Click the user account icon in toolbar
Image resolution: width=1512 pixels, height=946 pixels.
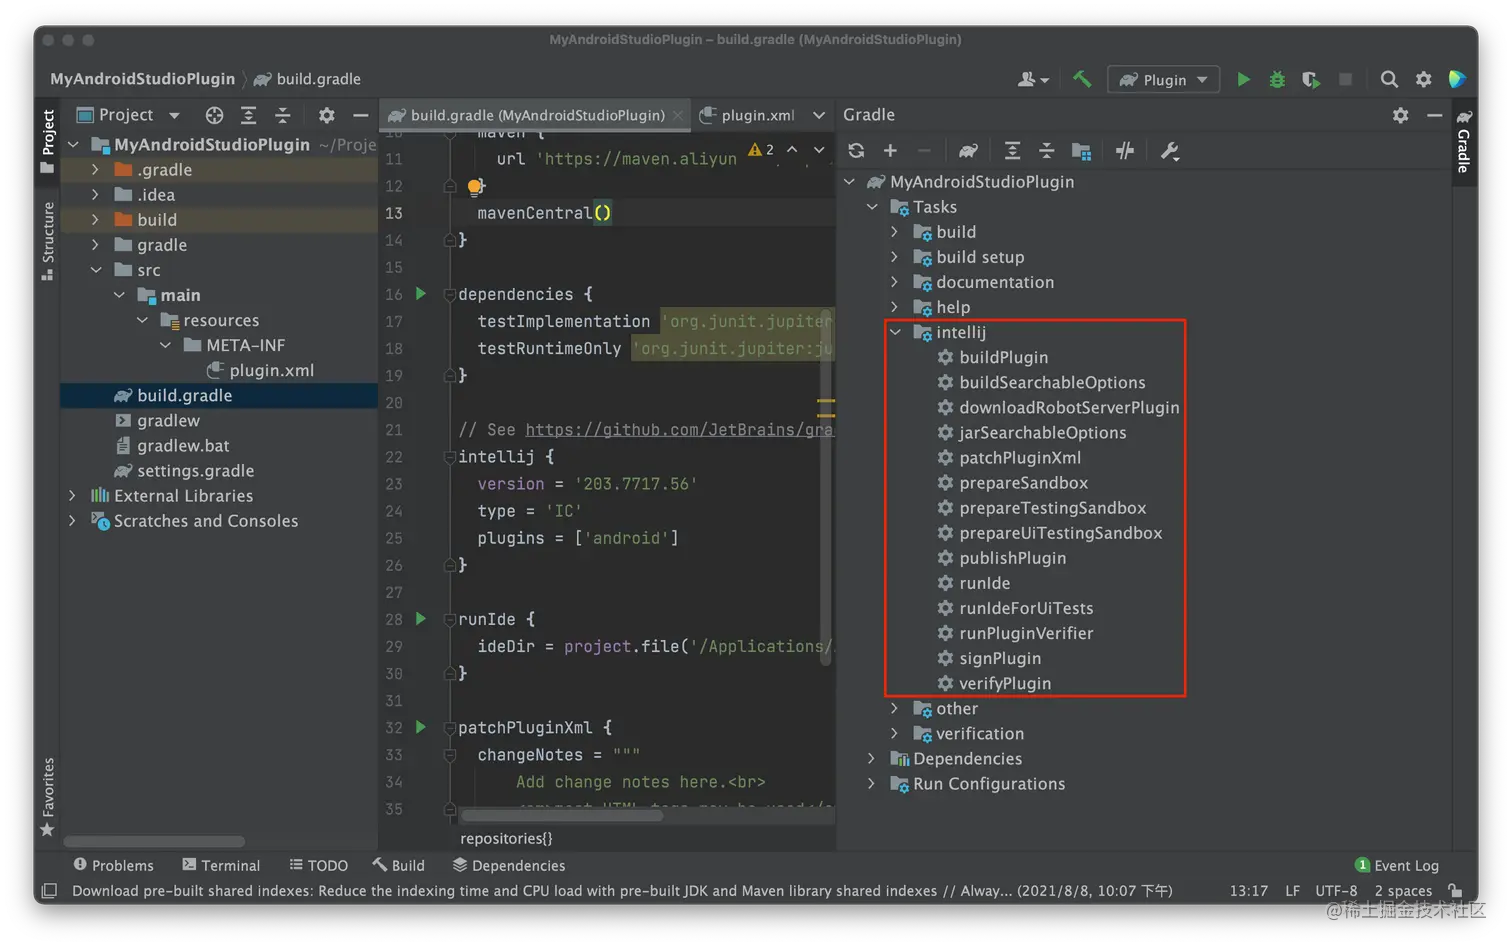click(x=1033, y=79)
